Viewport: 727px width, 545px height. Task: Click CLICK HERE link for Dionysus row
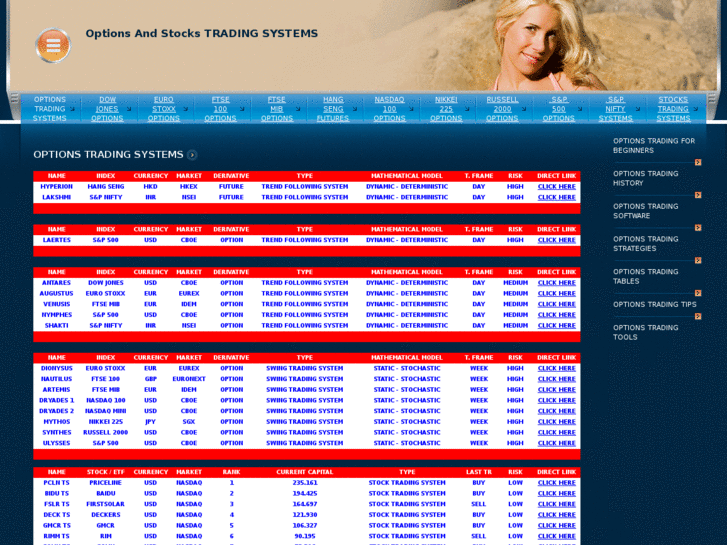click(x=556, y=368)
